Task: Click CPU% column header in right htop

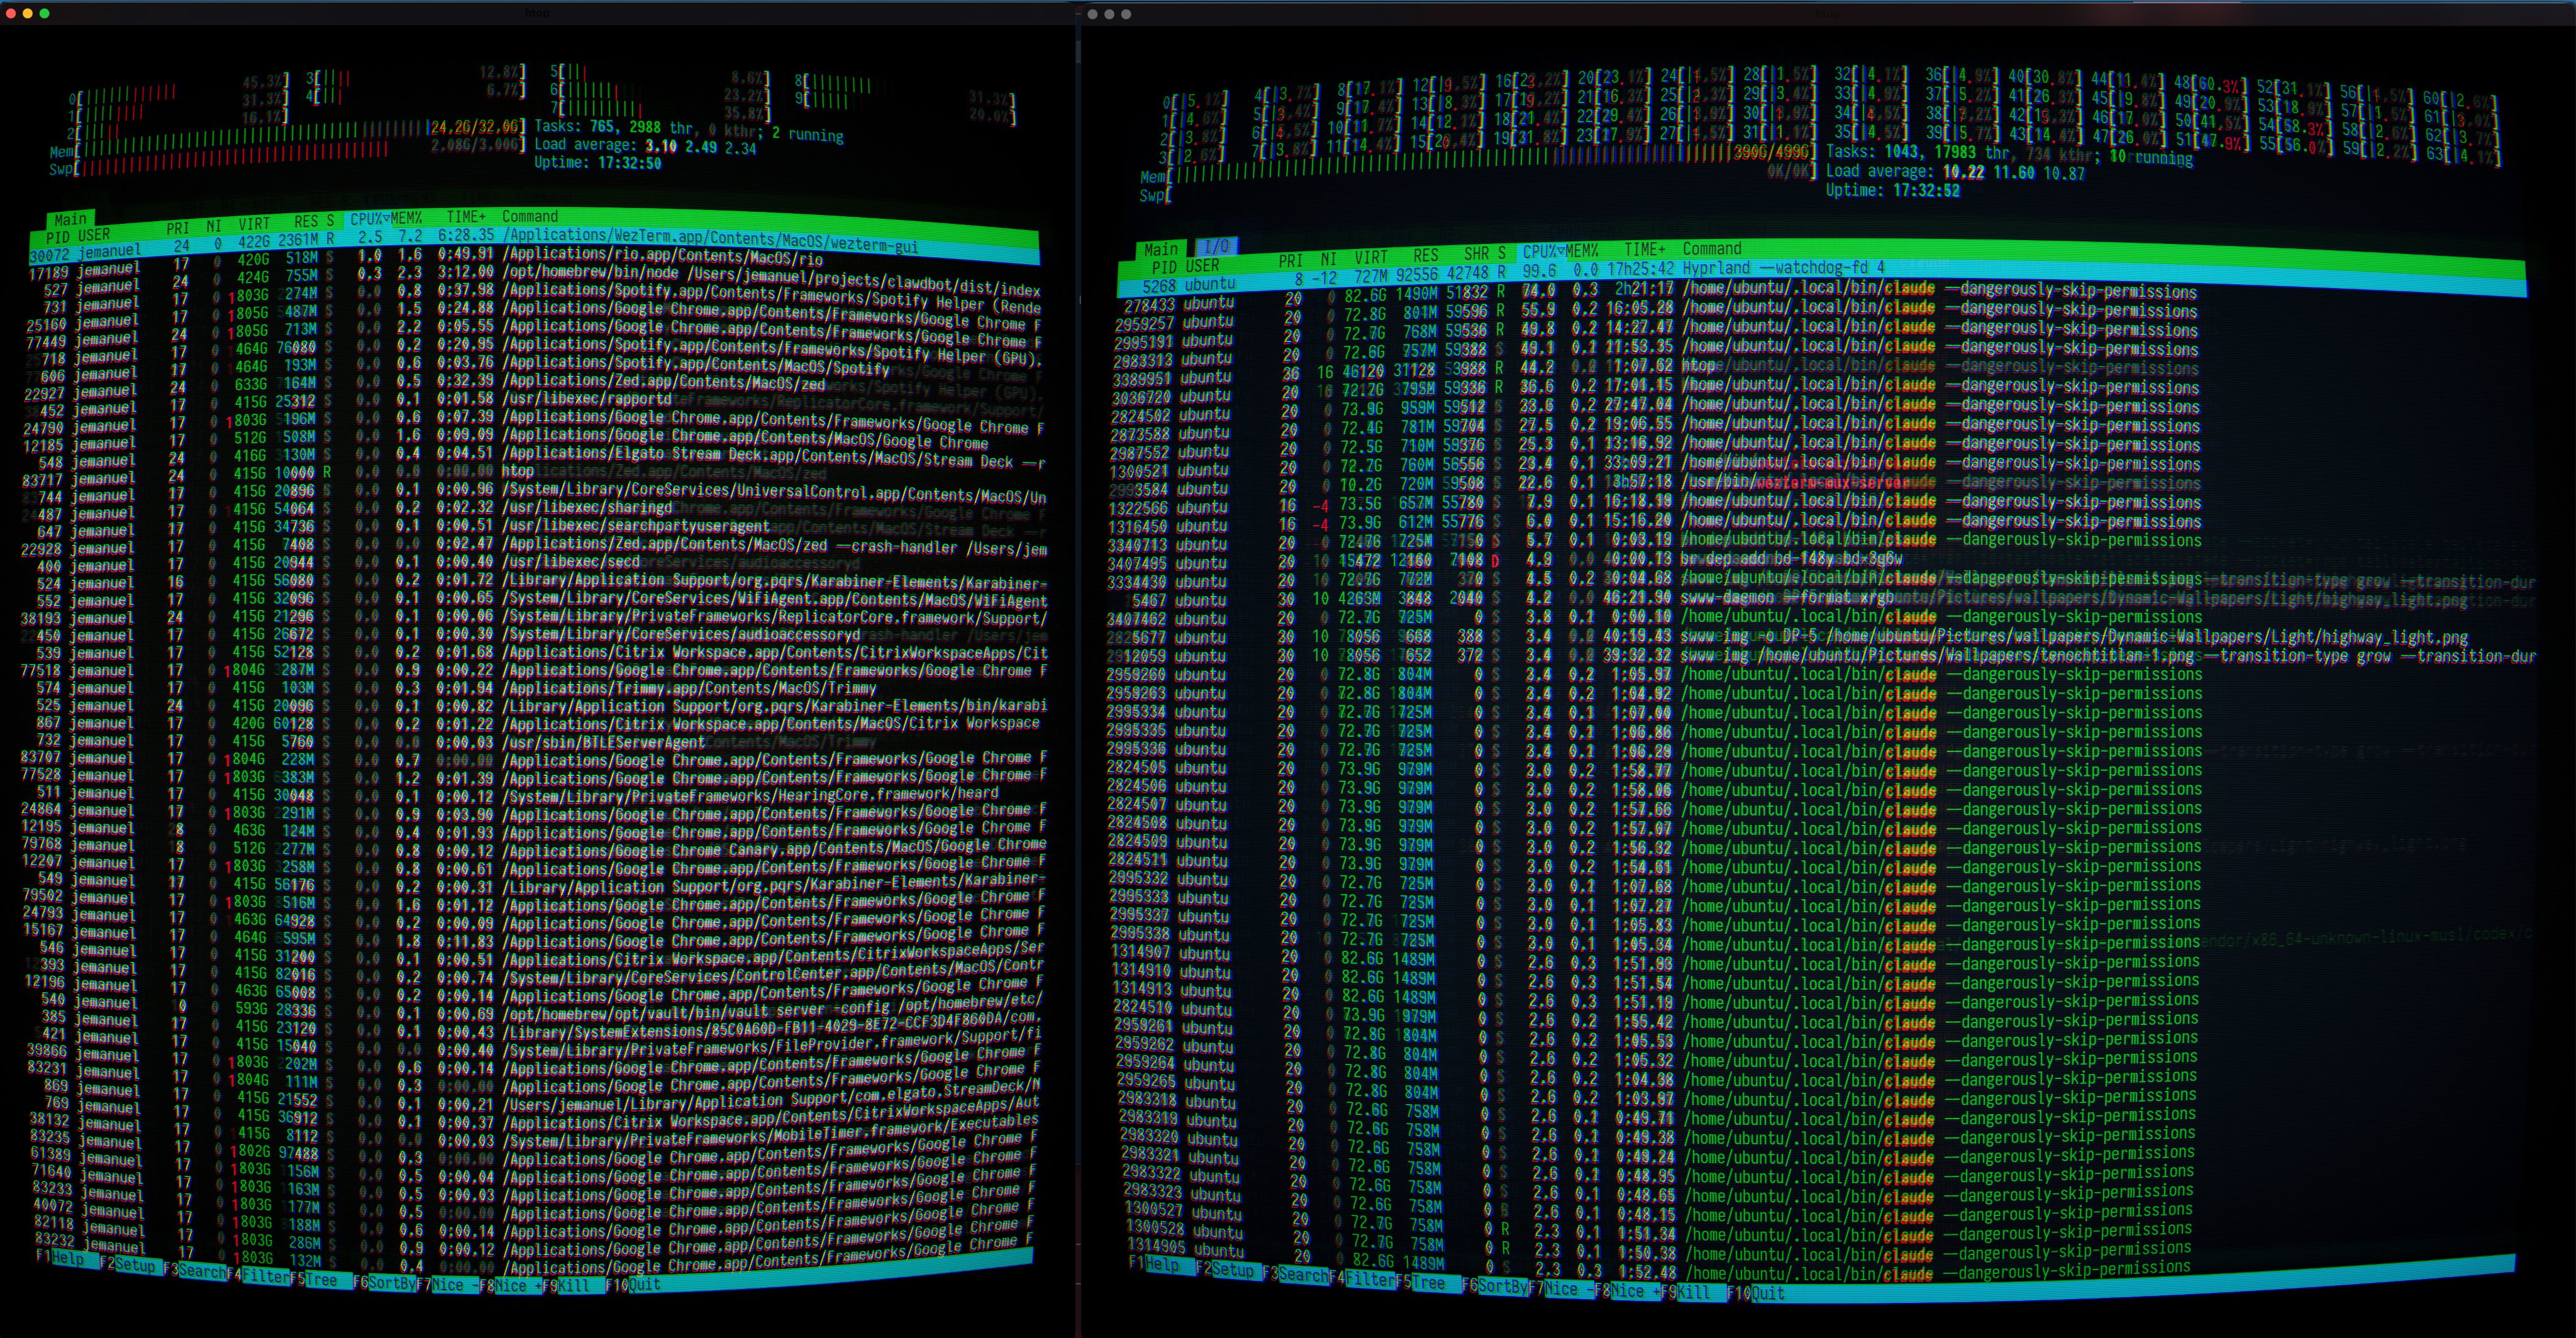Action: pyautogui.click(x=1542, y=252)
